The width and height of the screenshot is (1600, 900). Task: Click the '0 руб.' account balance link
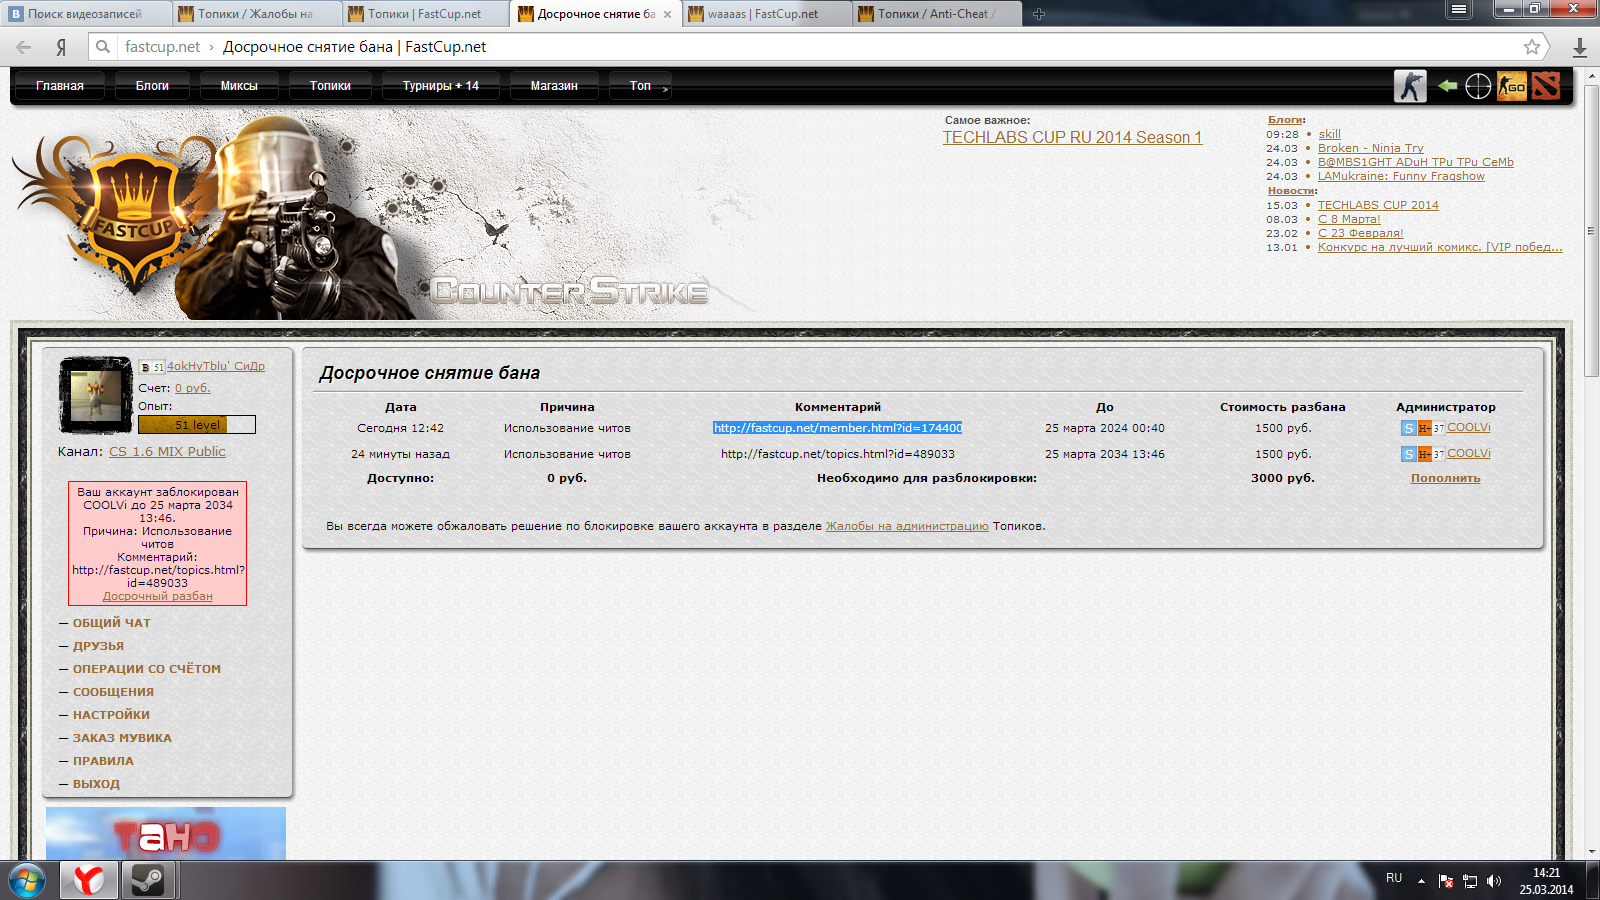click(x=193, y=388)
